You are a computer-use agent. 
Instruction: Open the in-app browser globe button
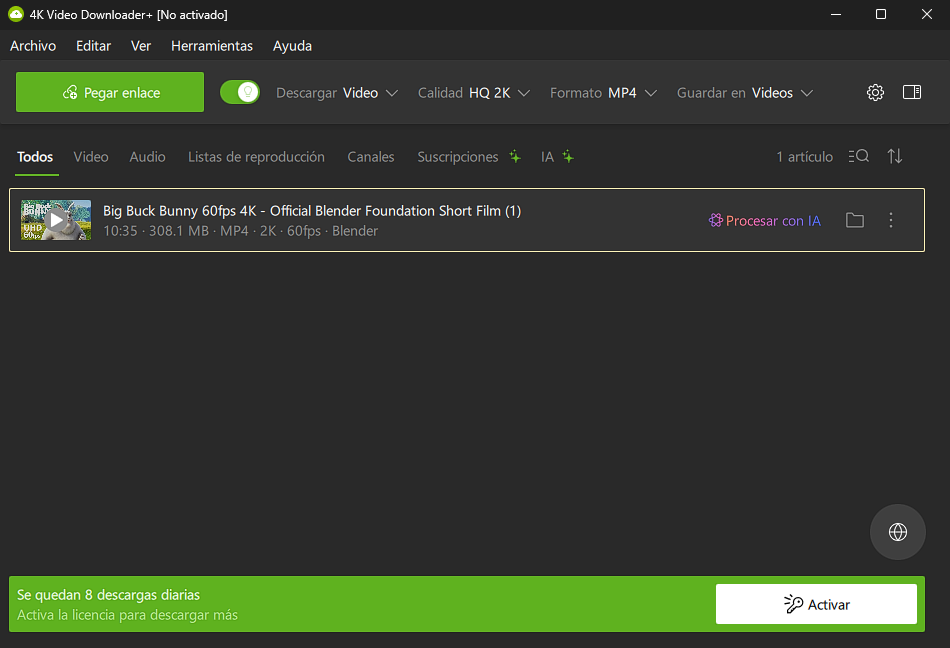(x=897, y=532)
